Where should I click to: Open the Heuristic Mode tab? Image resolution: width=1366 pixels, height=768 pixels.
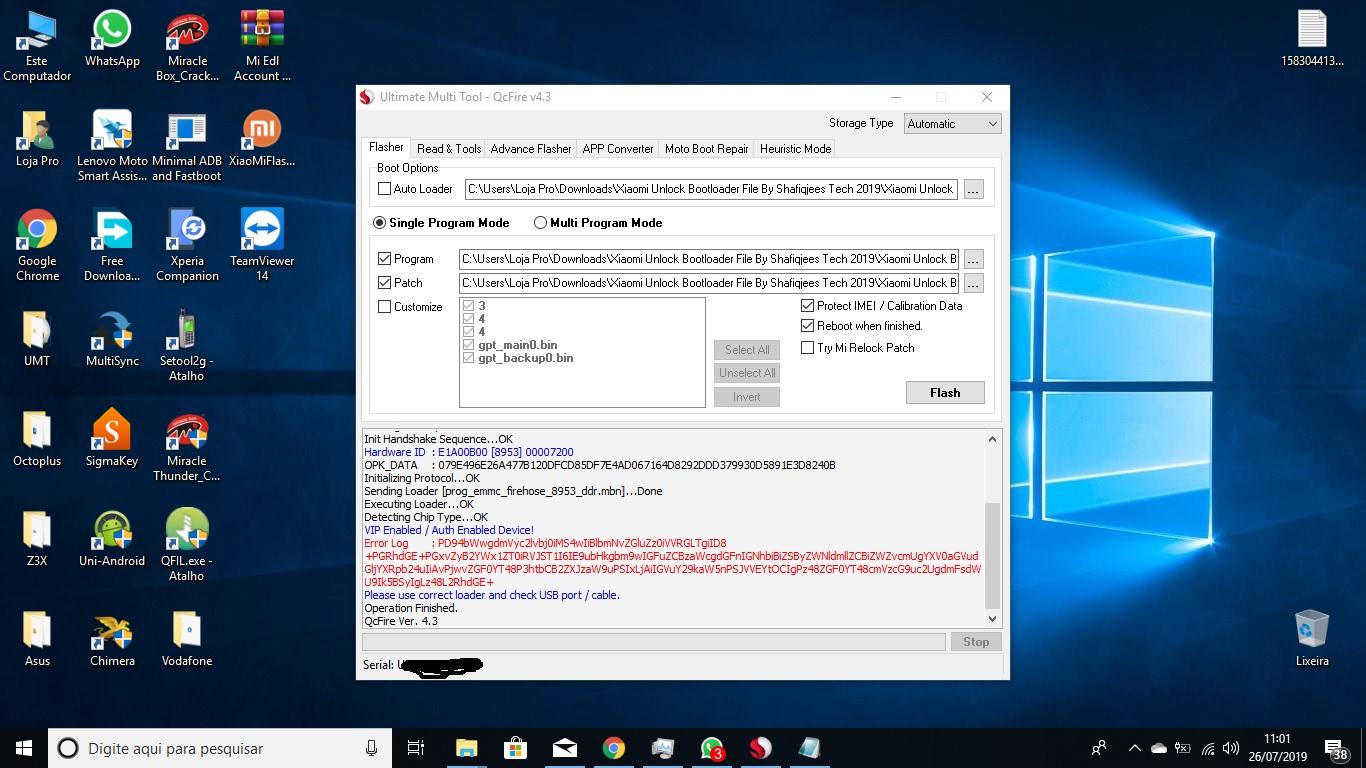(x=795, y=148)
